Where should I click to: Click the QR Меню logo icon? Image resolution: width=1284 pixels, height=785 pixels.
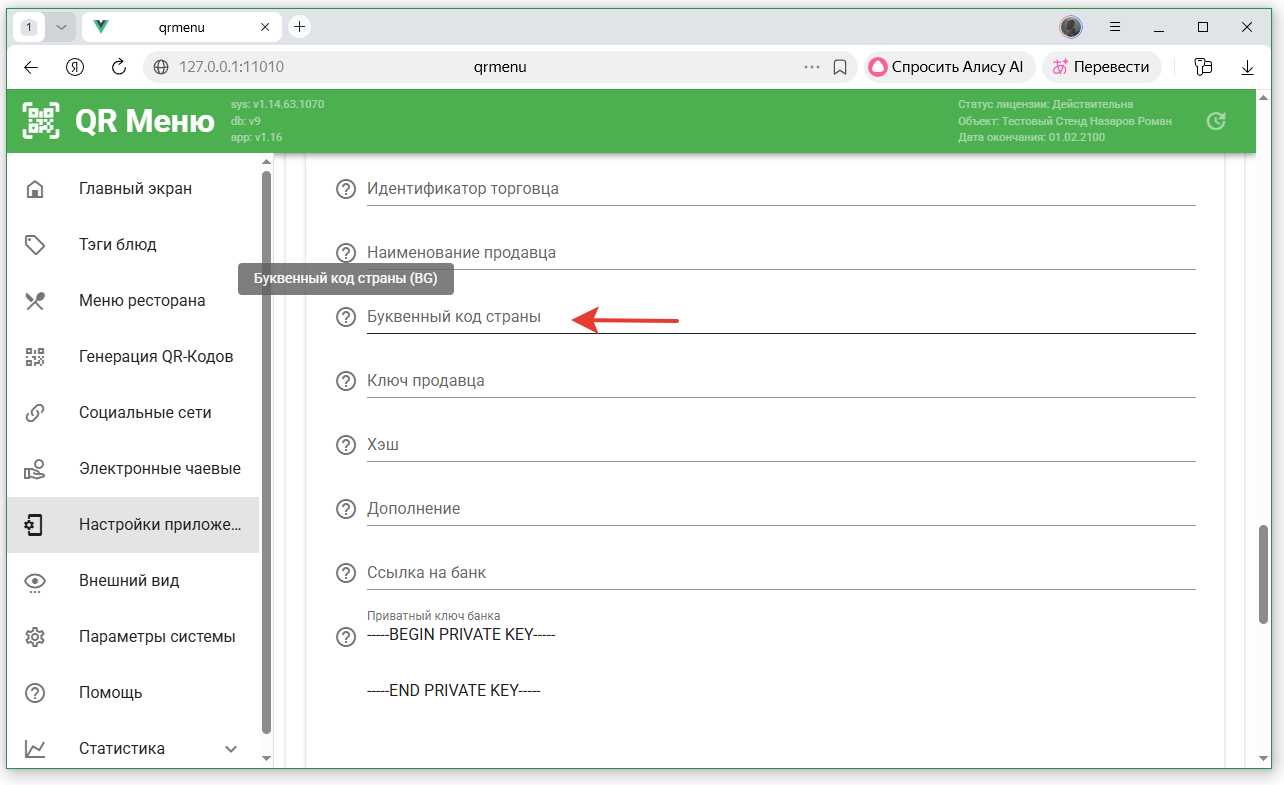click(41, 121)
